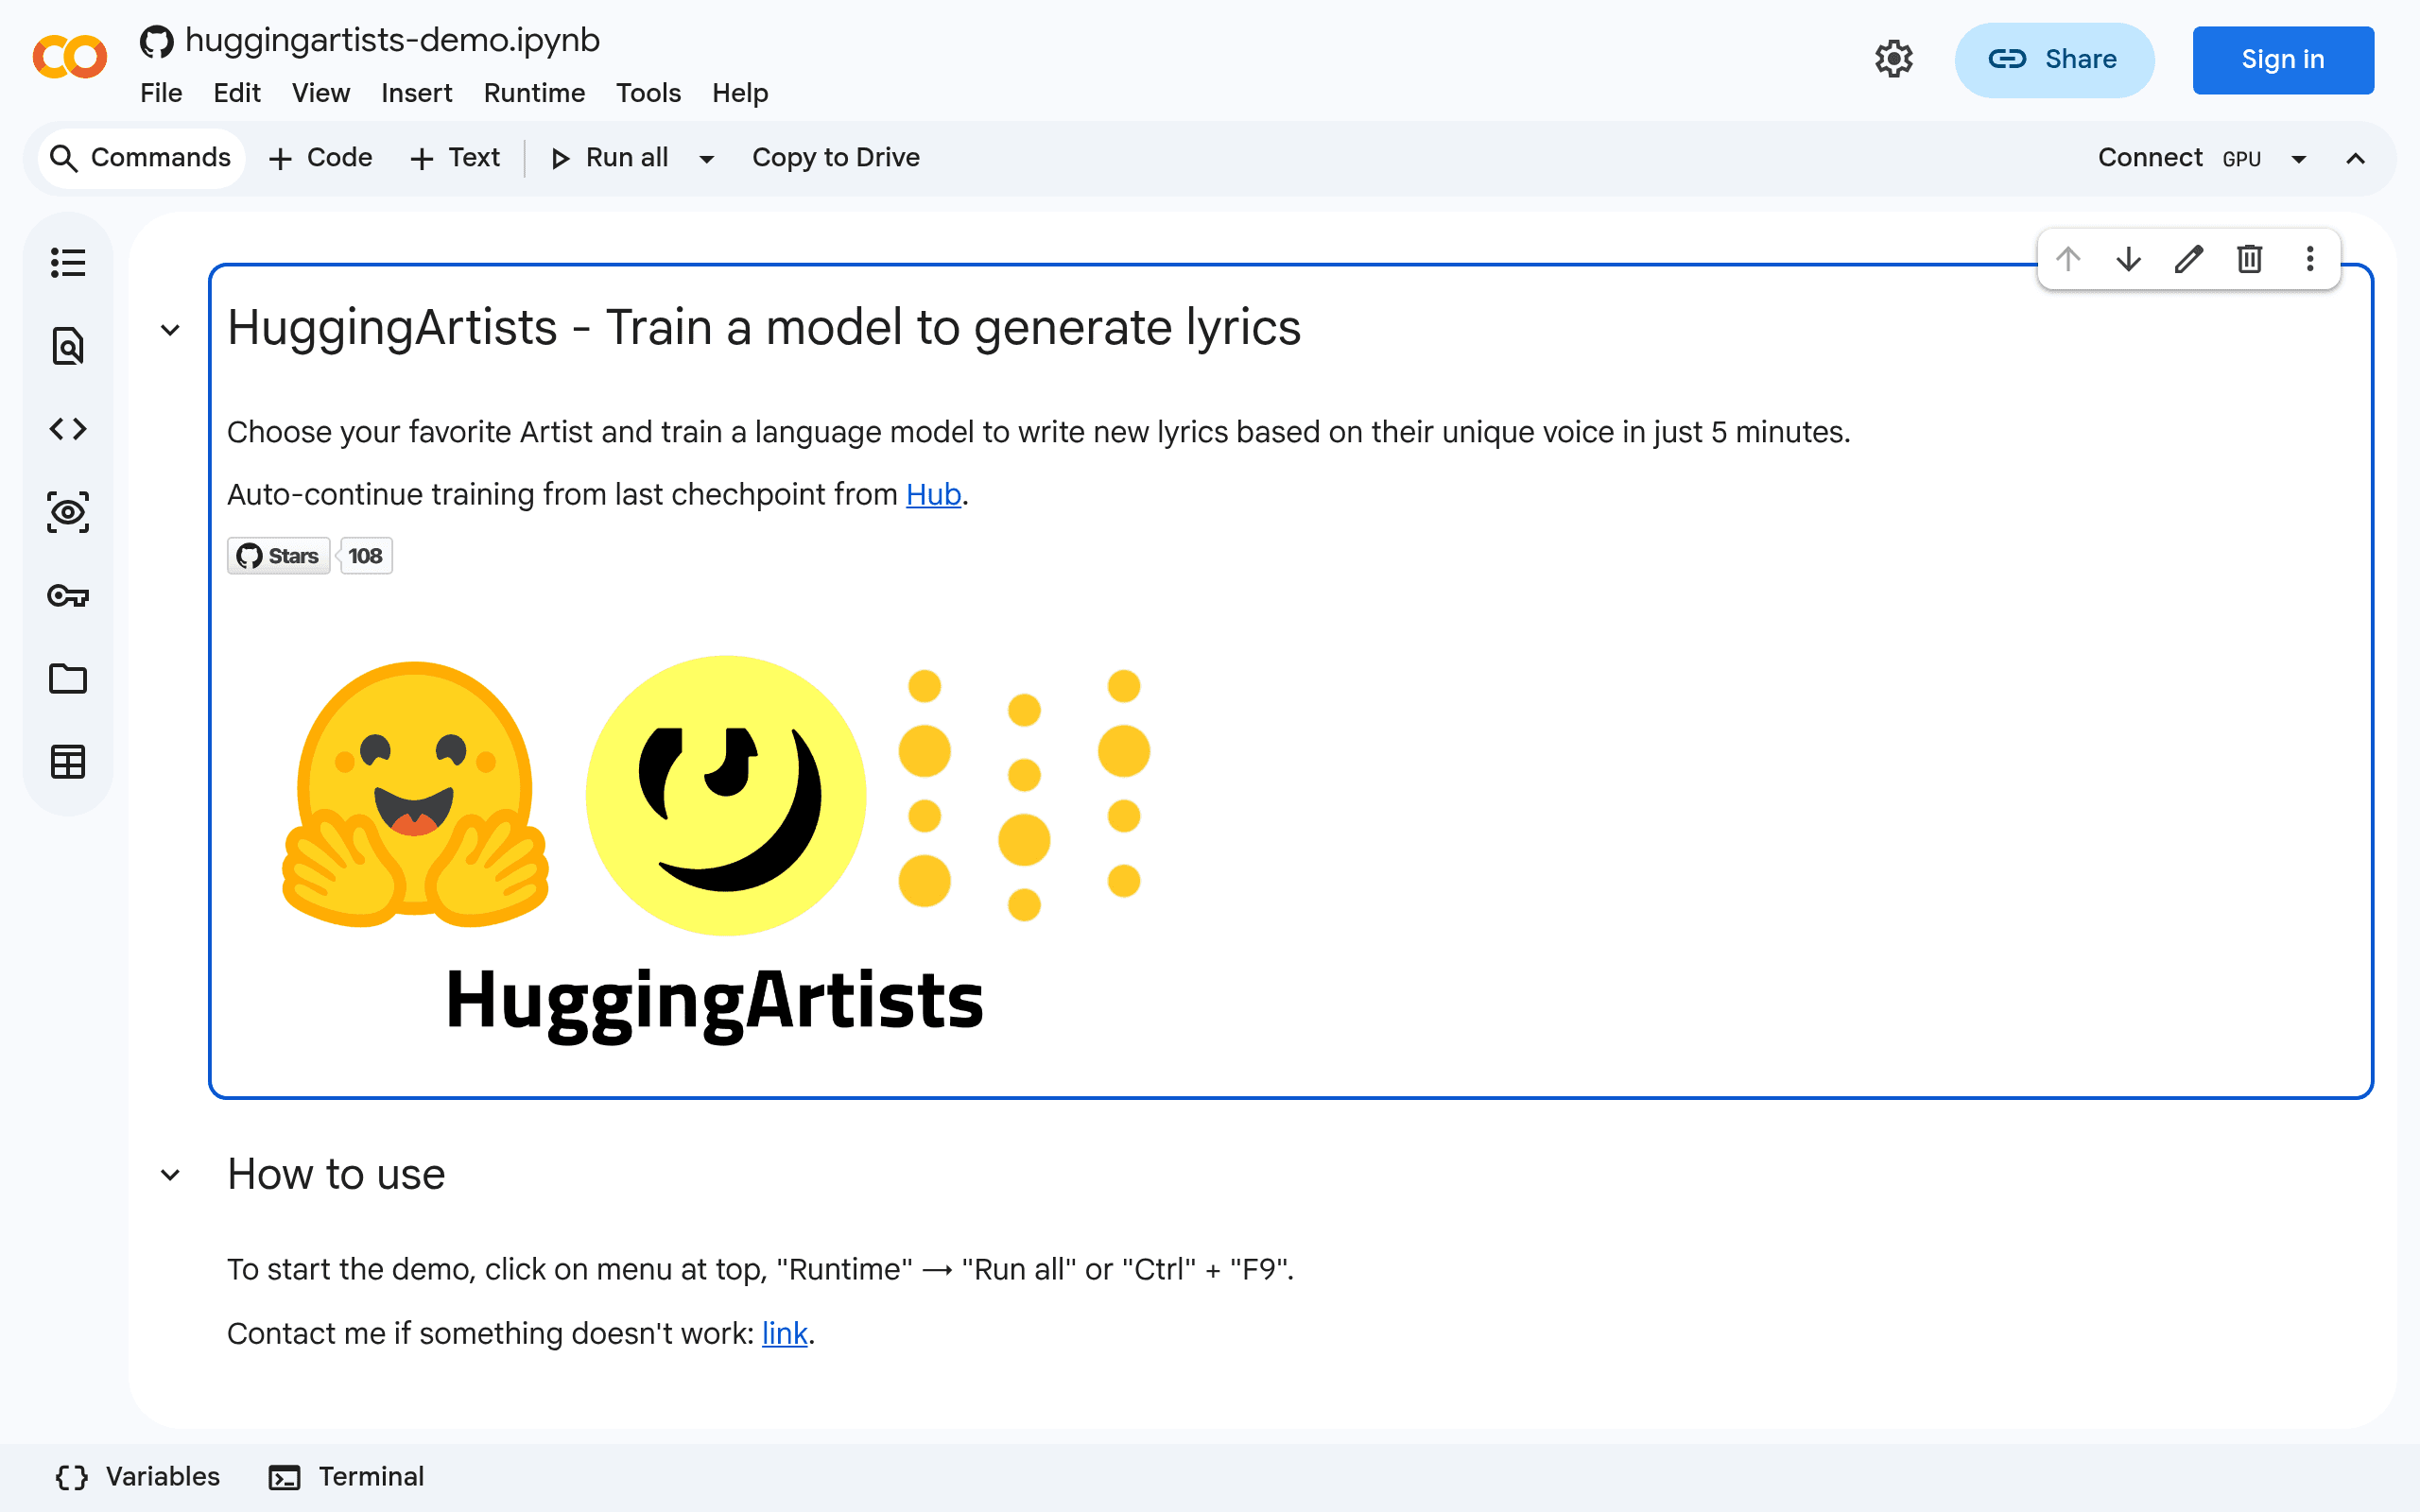
Task: Click the 'HuggingArtists - Train a model' heading
Action: click(764, 327)
